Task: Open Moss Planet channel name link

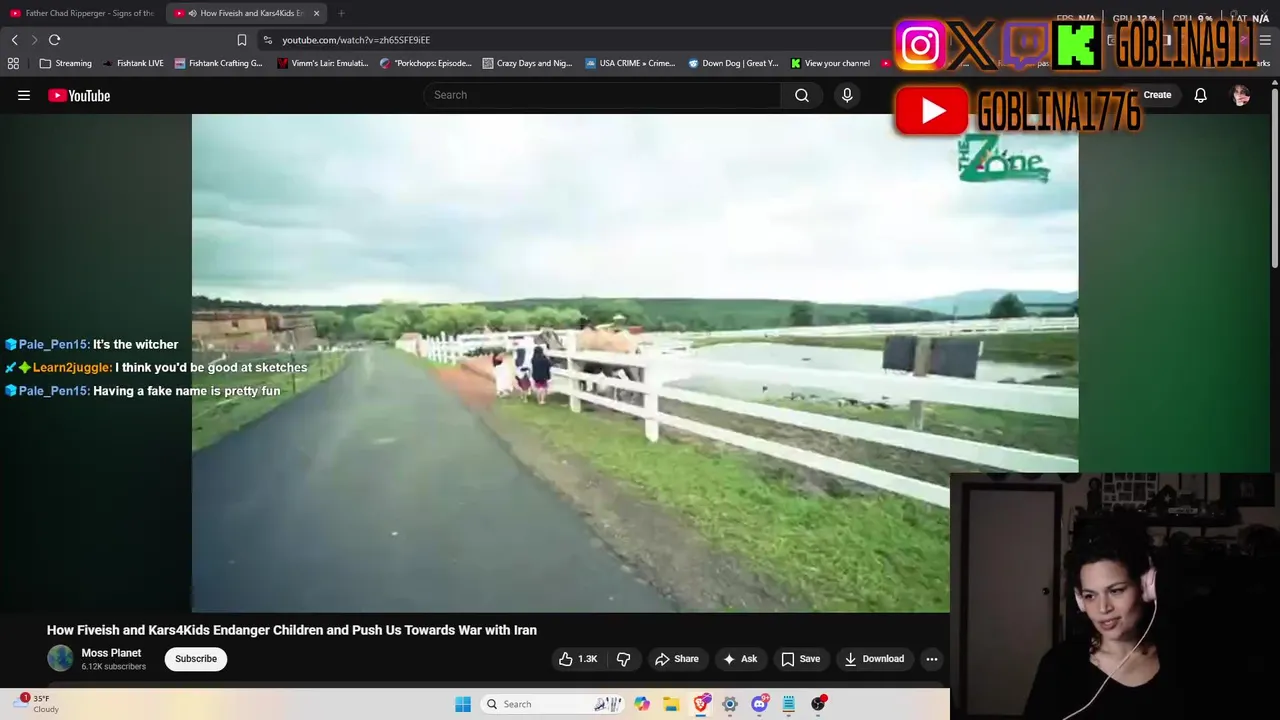Action: coord(111,653)
